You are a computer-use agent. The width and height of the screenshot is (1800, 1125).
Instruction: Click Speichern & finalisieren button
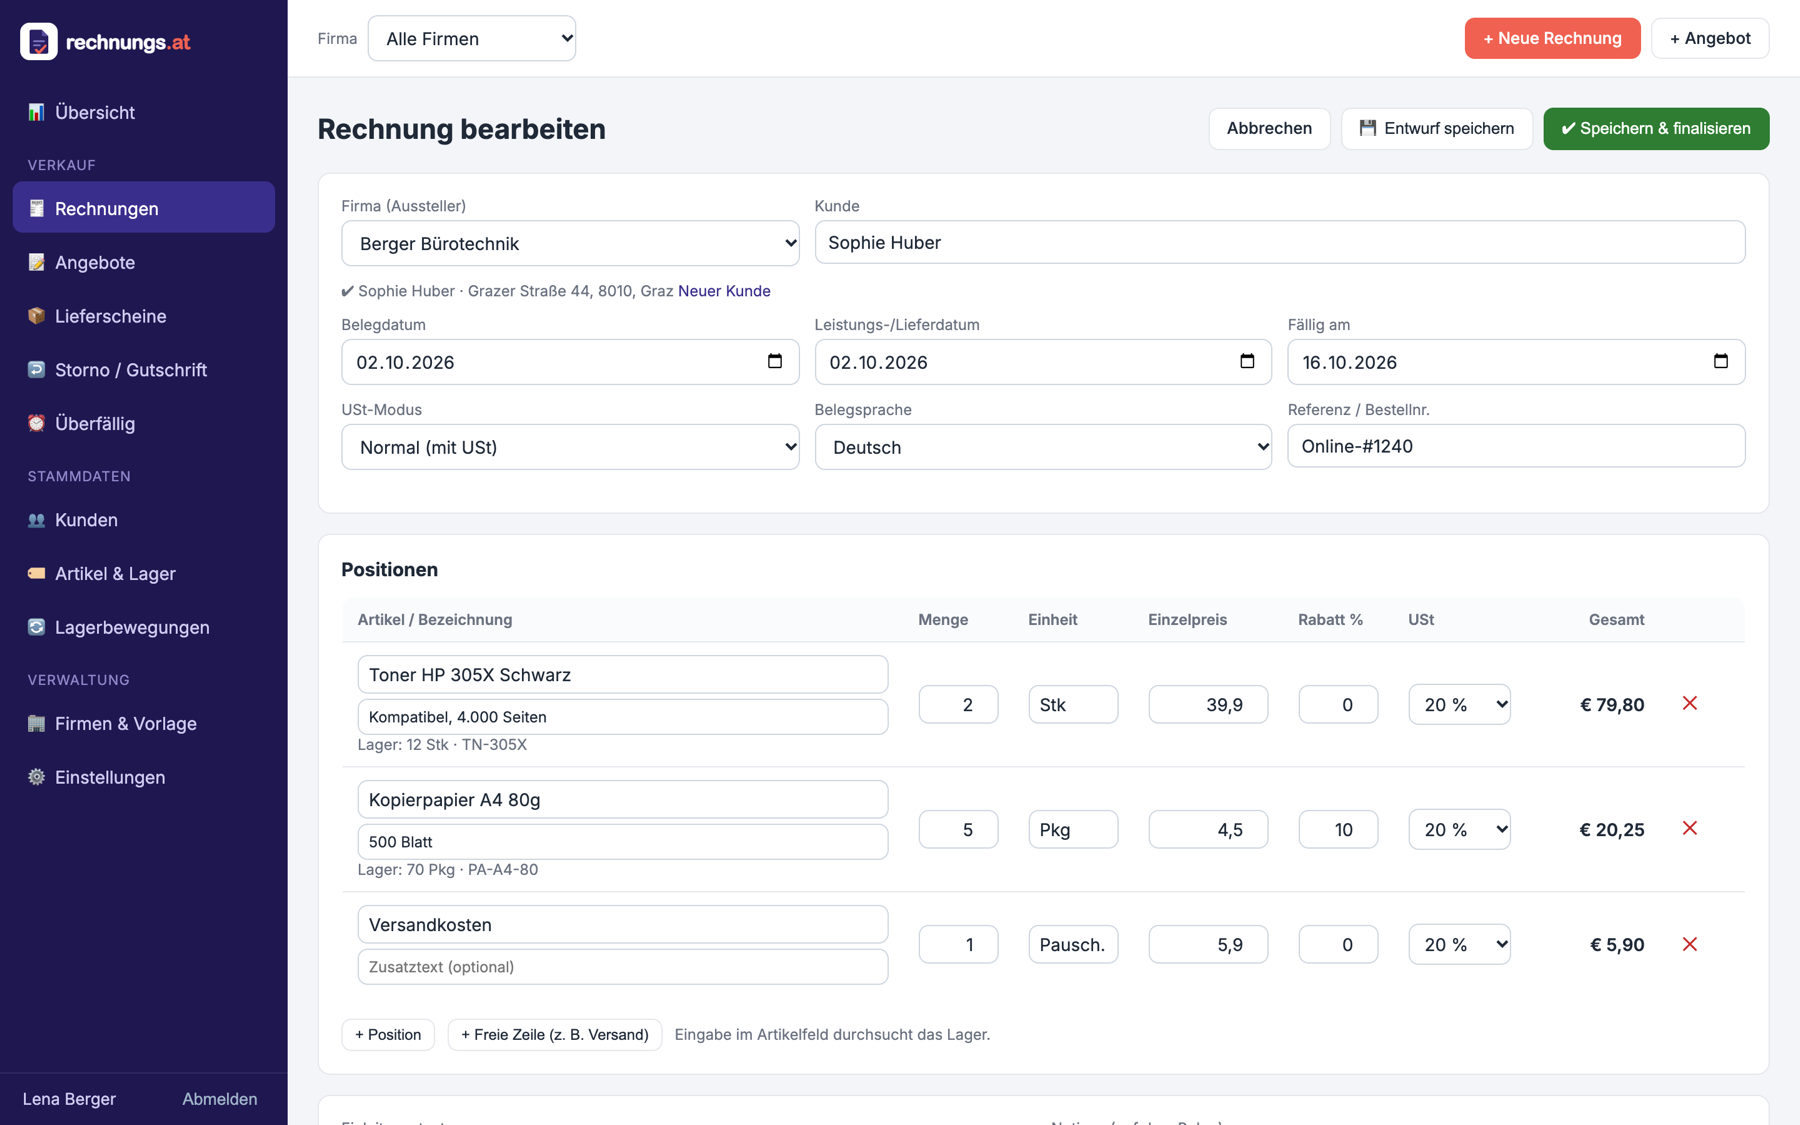click(1656, 129)
